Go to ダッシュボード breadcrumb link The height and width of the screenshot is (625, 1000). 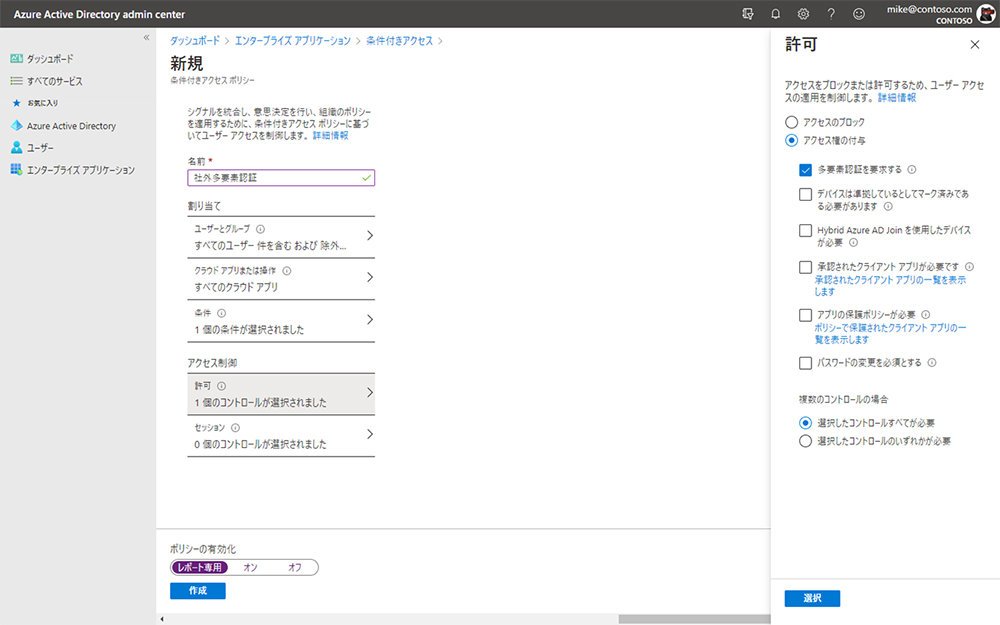pyautogui.click(x=195, y=41)
